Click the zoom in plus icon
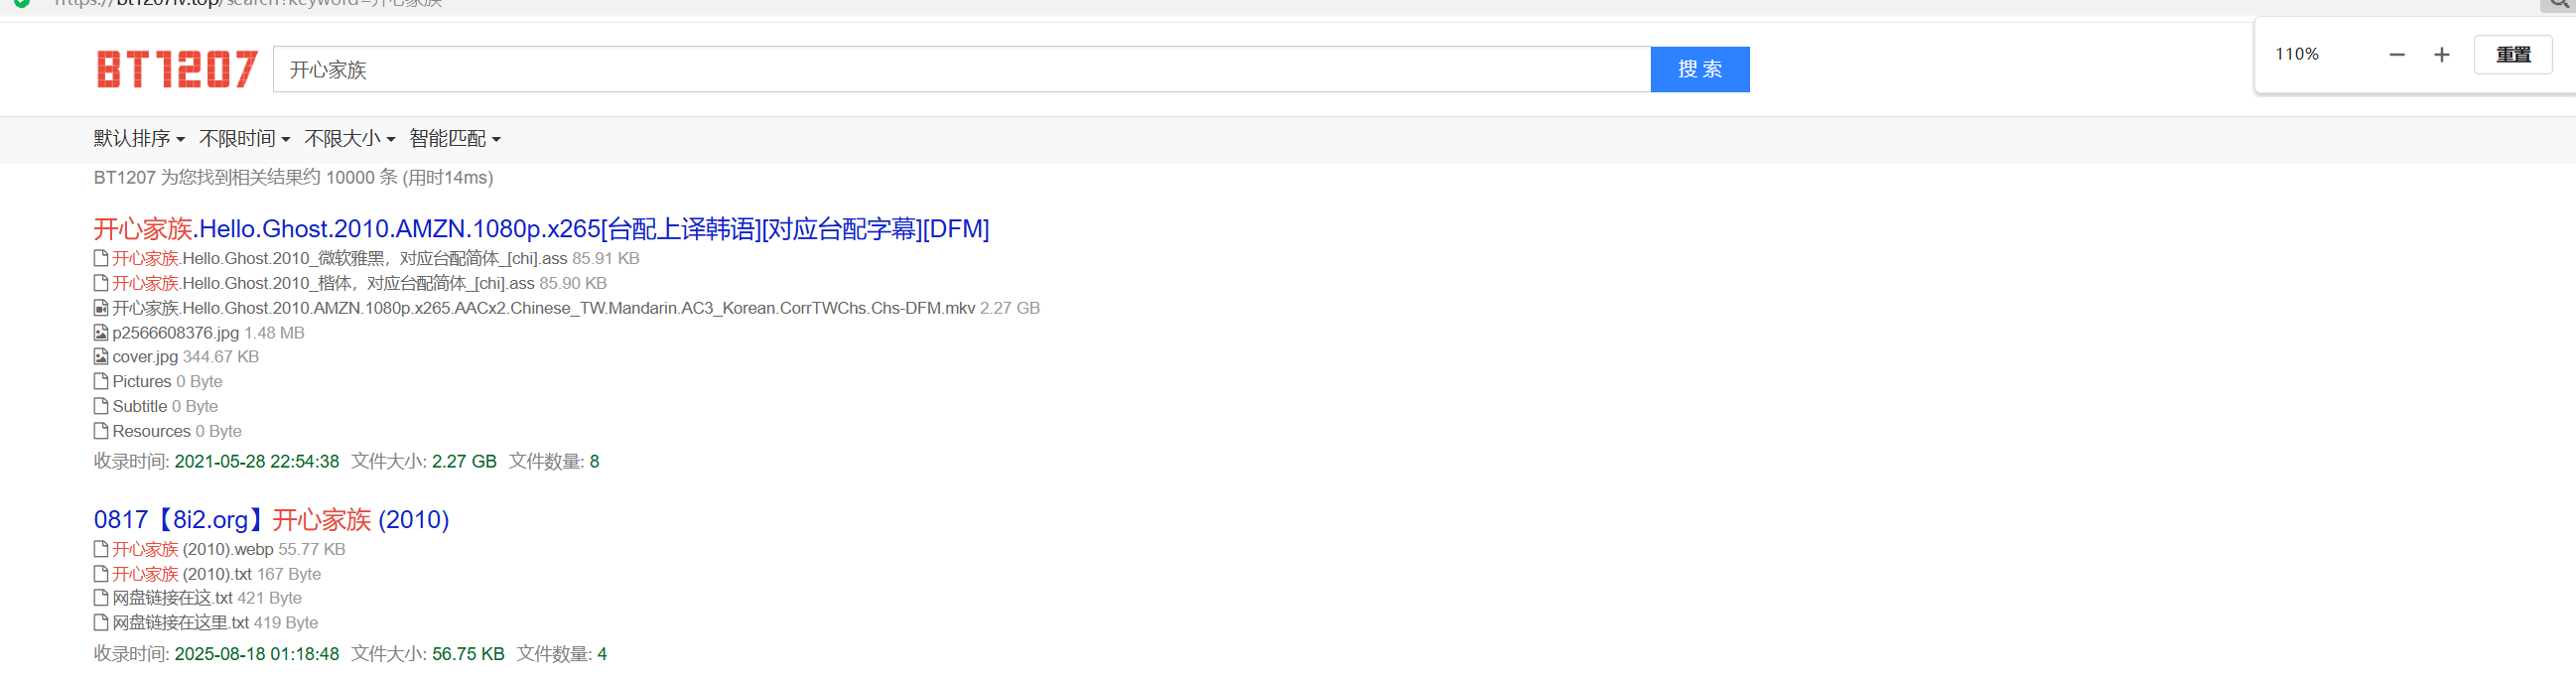Screen dimensions: 2576x682 tap(2441, 55)
